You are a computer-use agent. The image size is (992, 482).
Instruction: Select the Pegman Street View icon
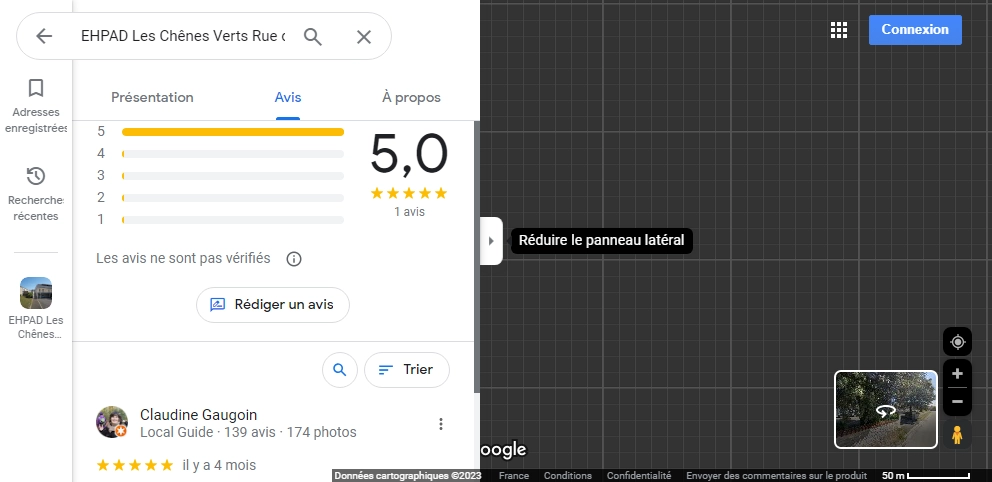coord(957,435)
